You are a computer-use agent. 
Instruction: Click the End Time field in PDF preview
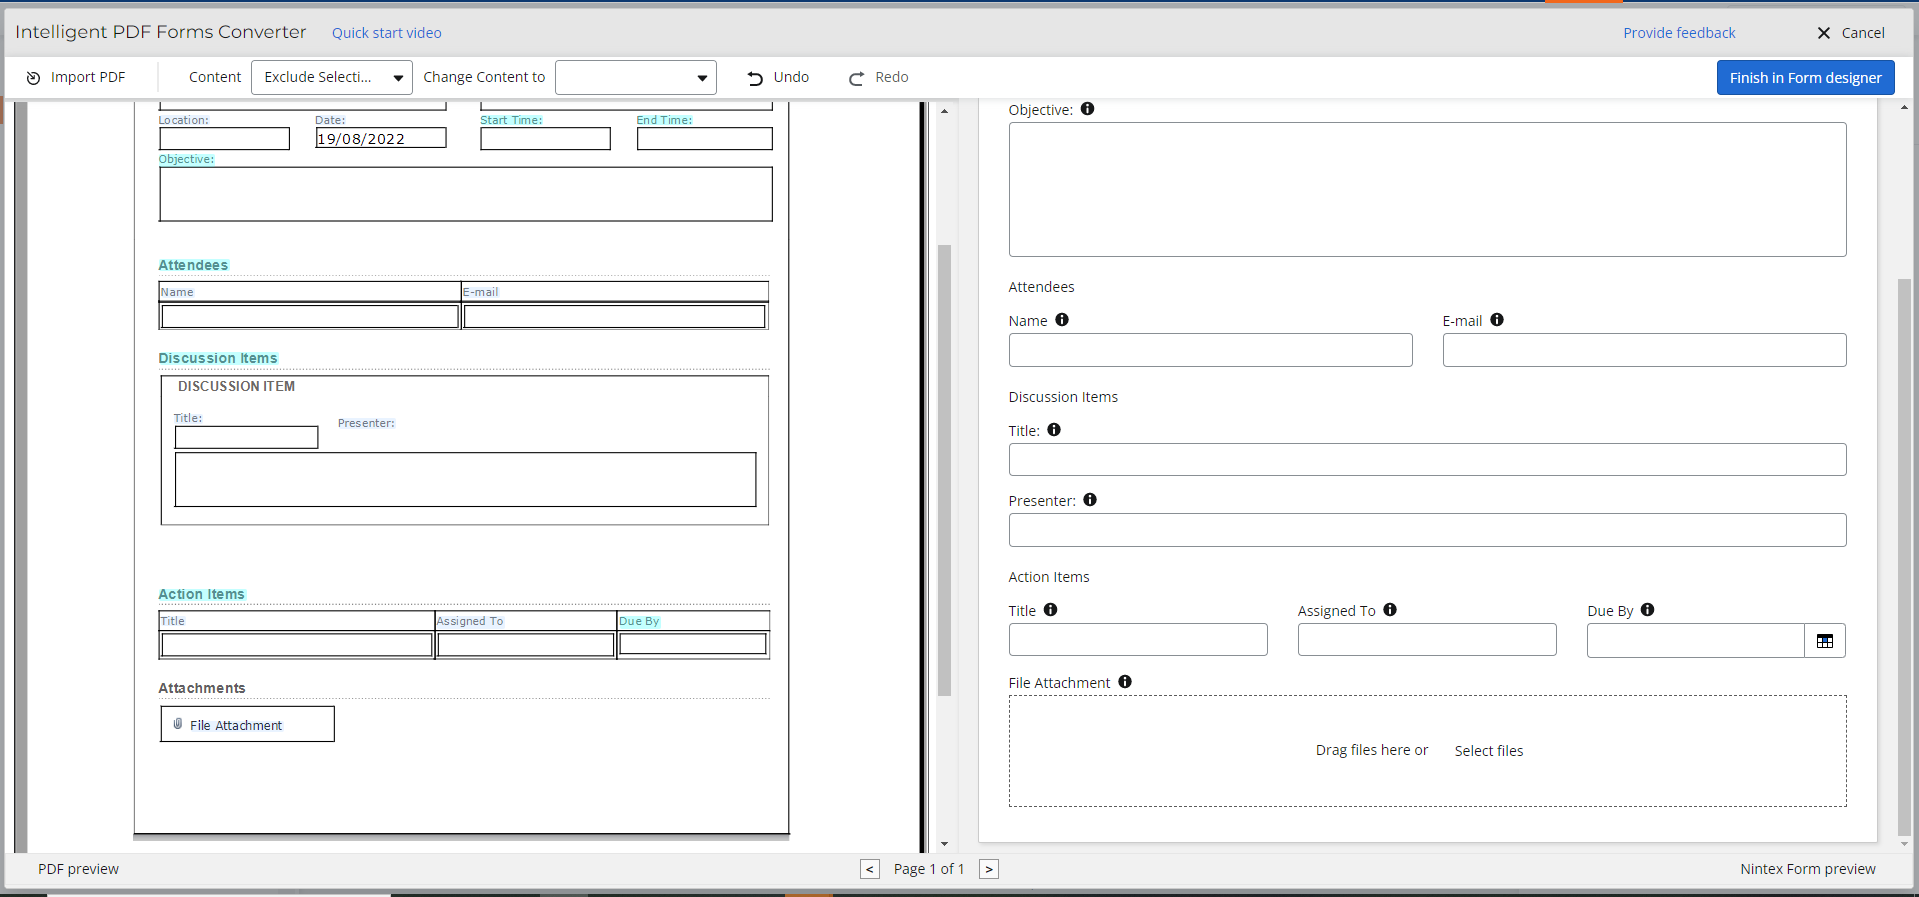[x=704, y=139]
